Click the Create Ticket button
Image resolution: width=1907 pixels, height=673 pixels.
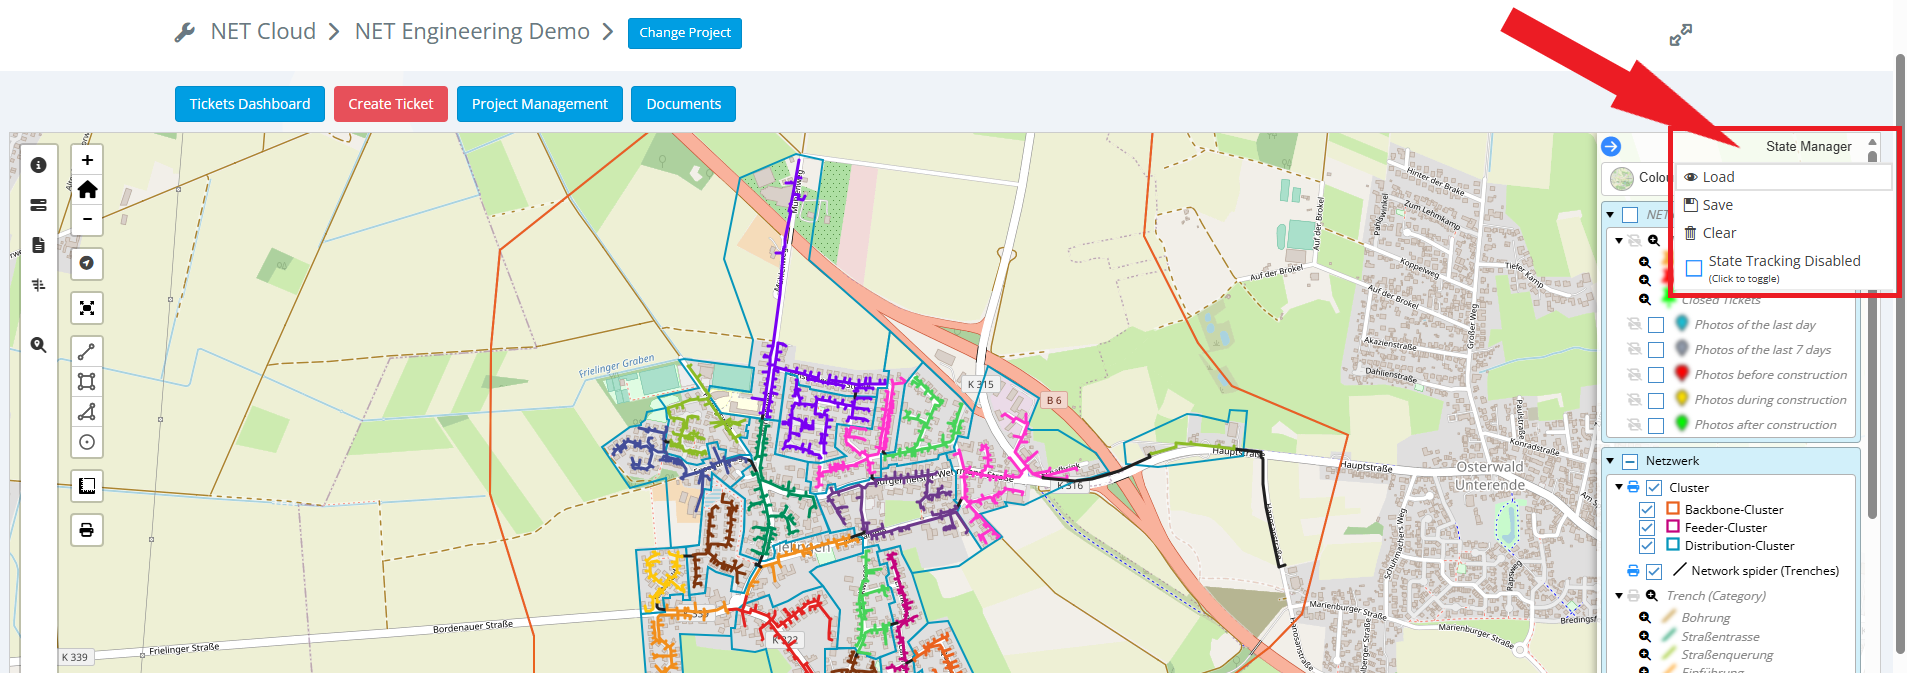tap(391, 104)
